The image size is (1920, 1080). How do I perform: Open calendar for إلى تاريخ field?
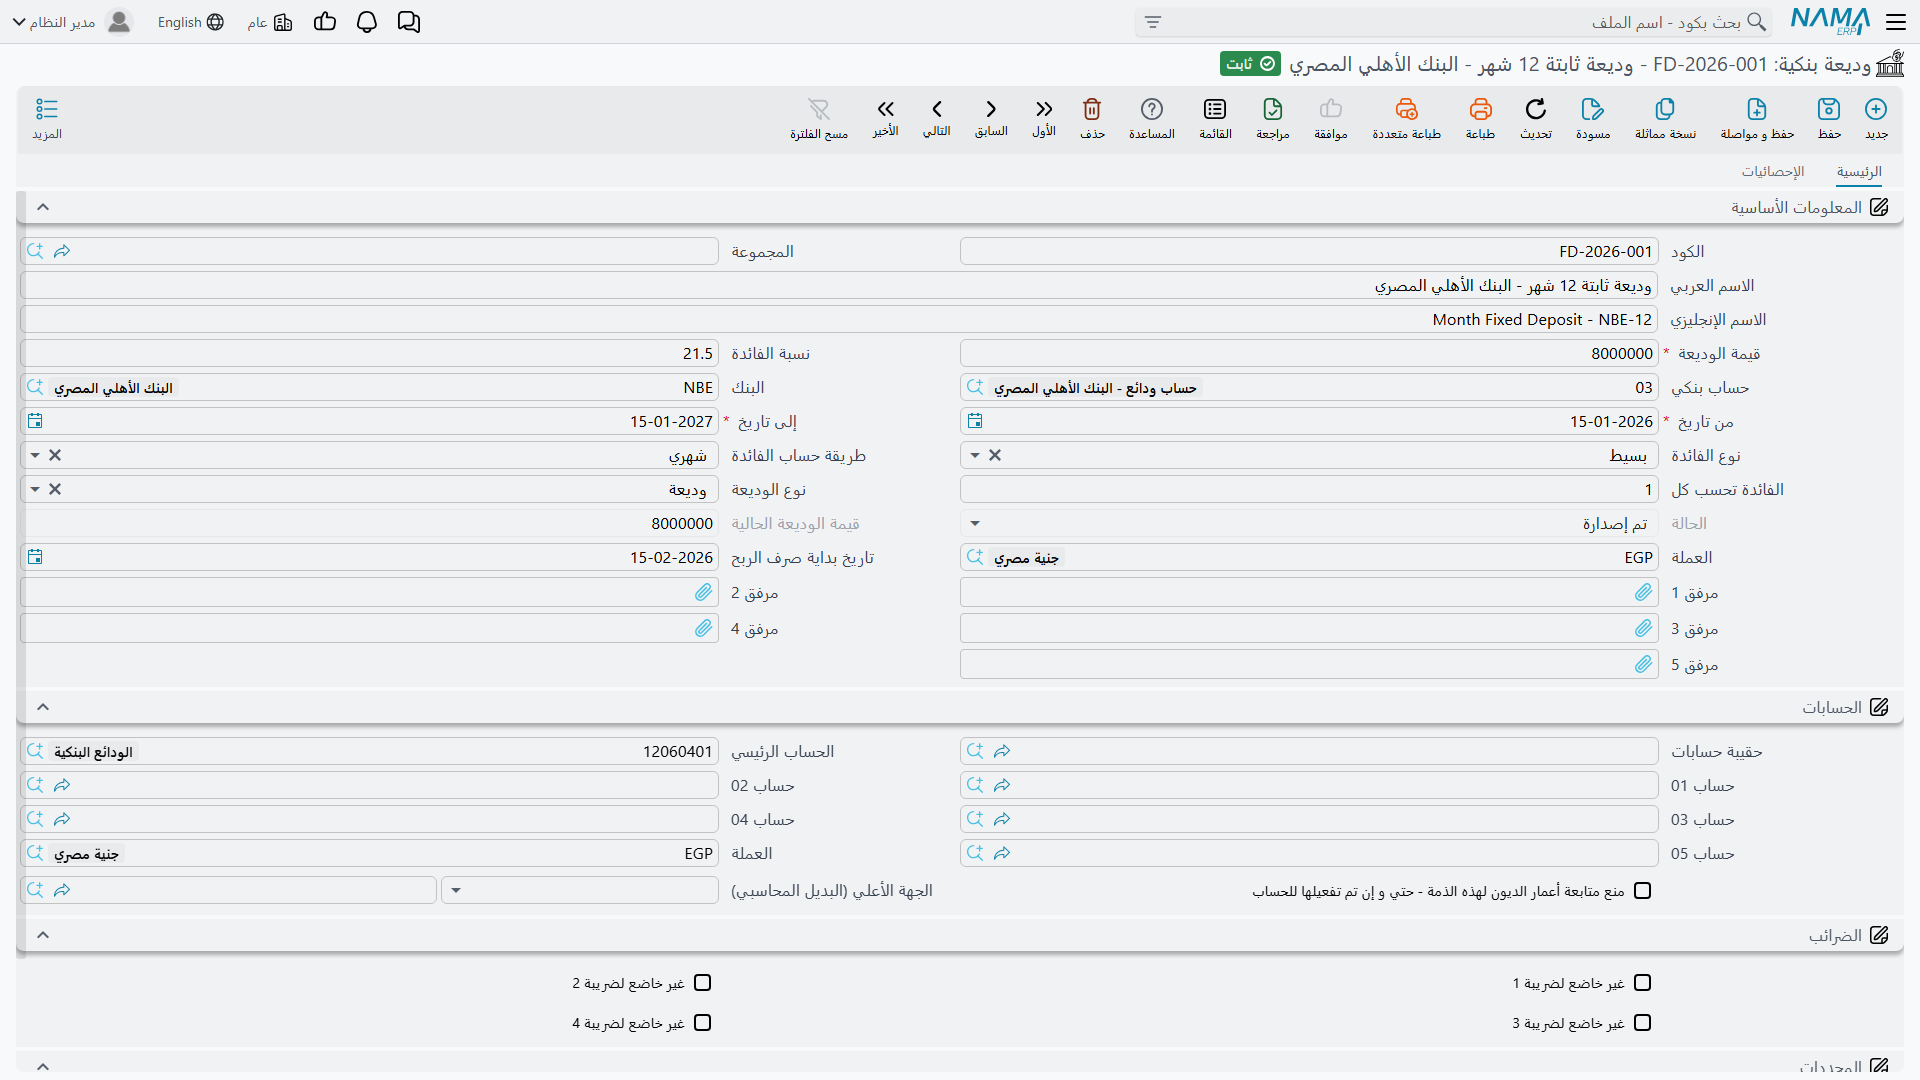[x=35, y=421]
